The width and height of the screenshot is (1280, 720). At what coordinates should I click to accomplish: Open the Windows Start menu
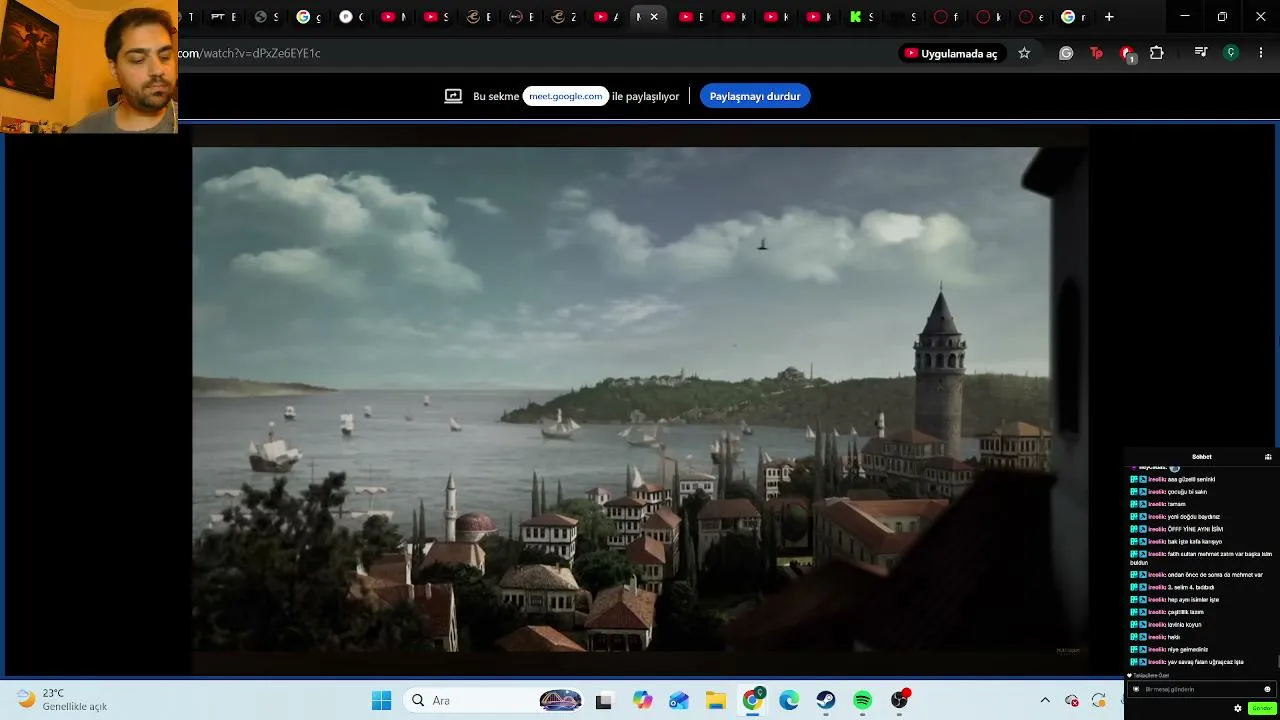pos(381,700)
